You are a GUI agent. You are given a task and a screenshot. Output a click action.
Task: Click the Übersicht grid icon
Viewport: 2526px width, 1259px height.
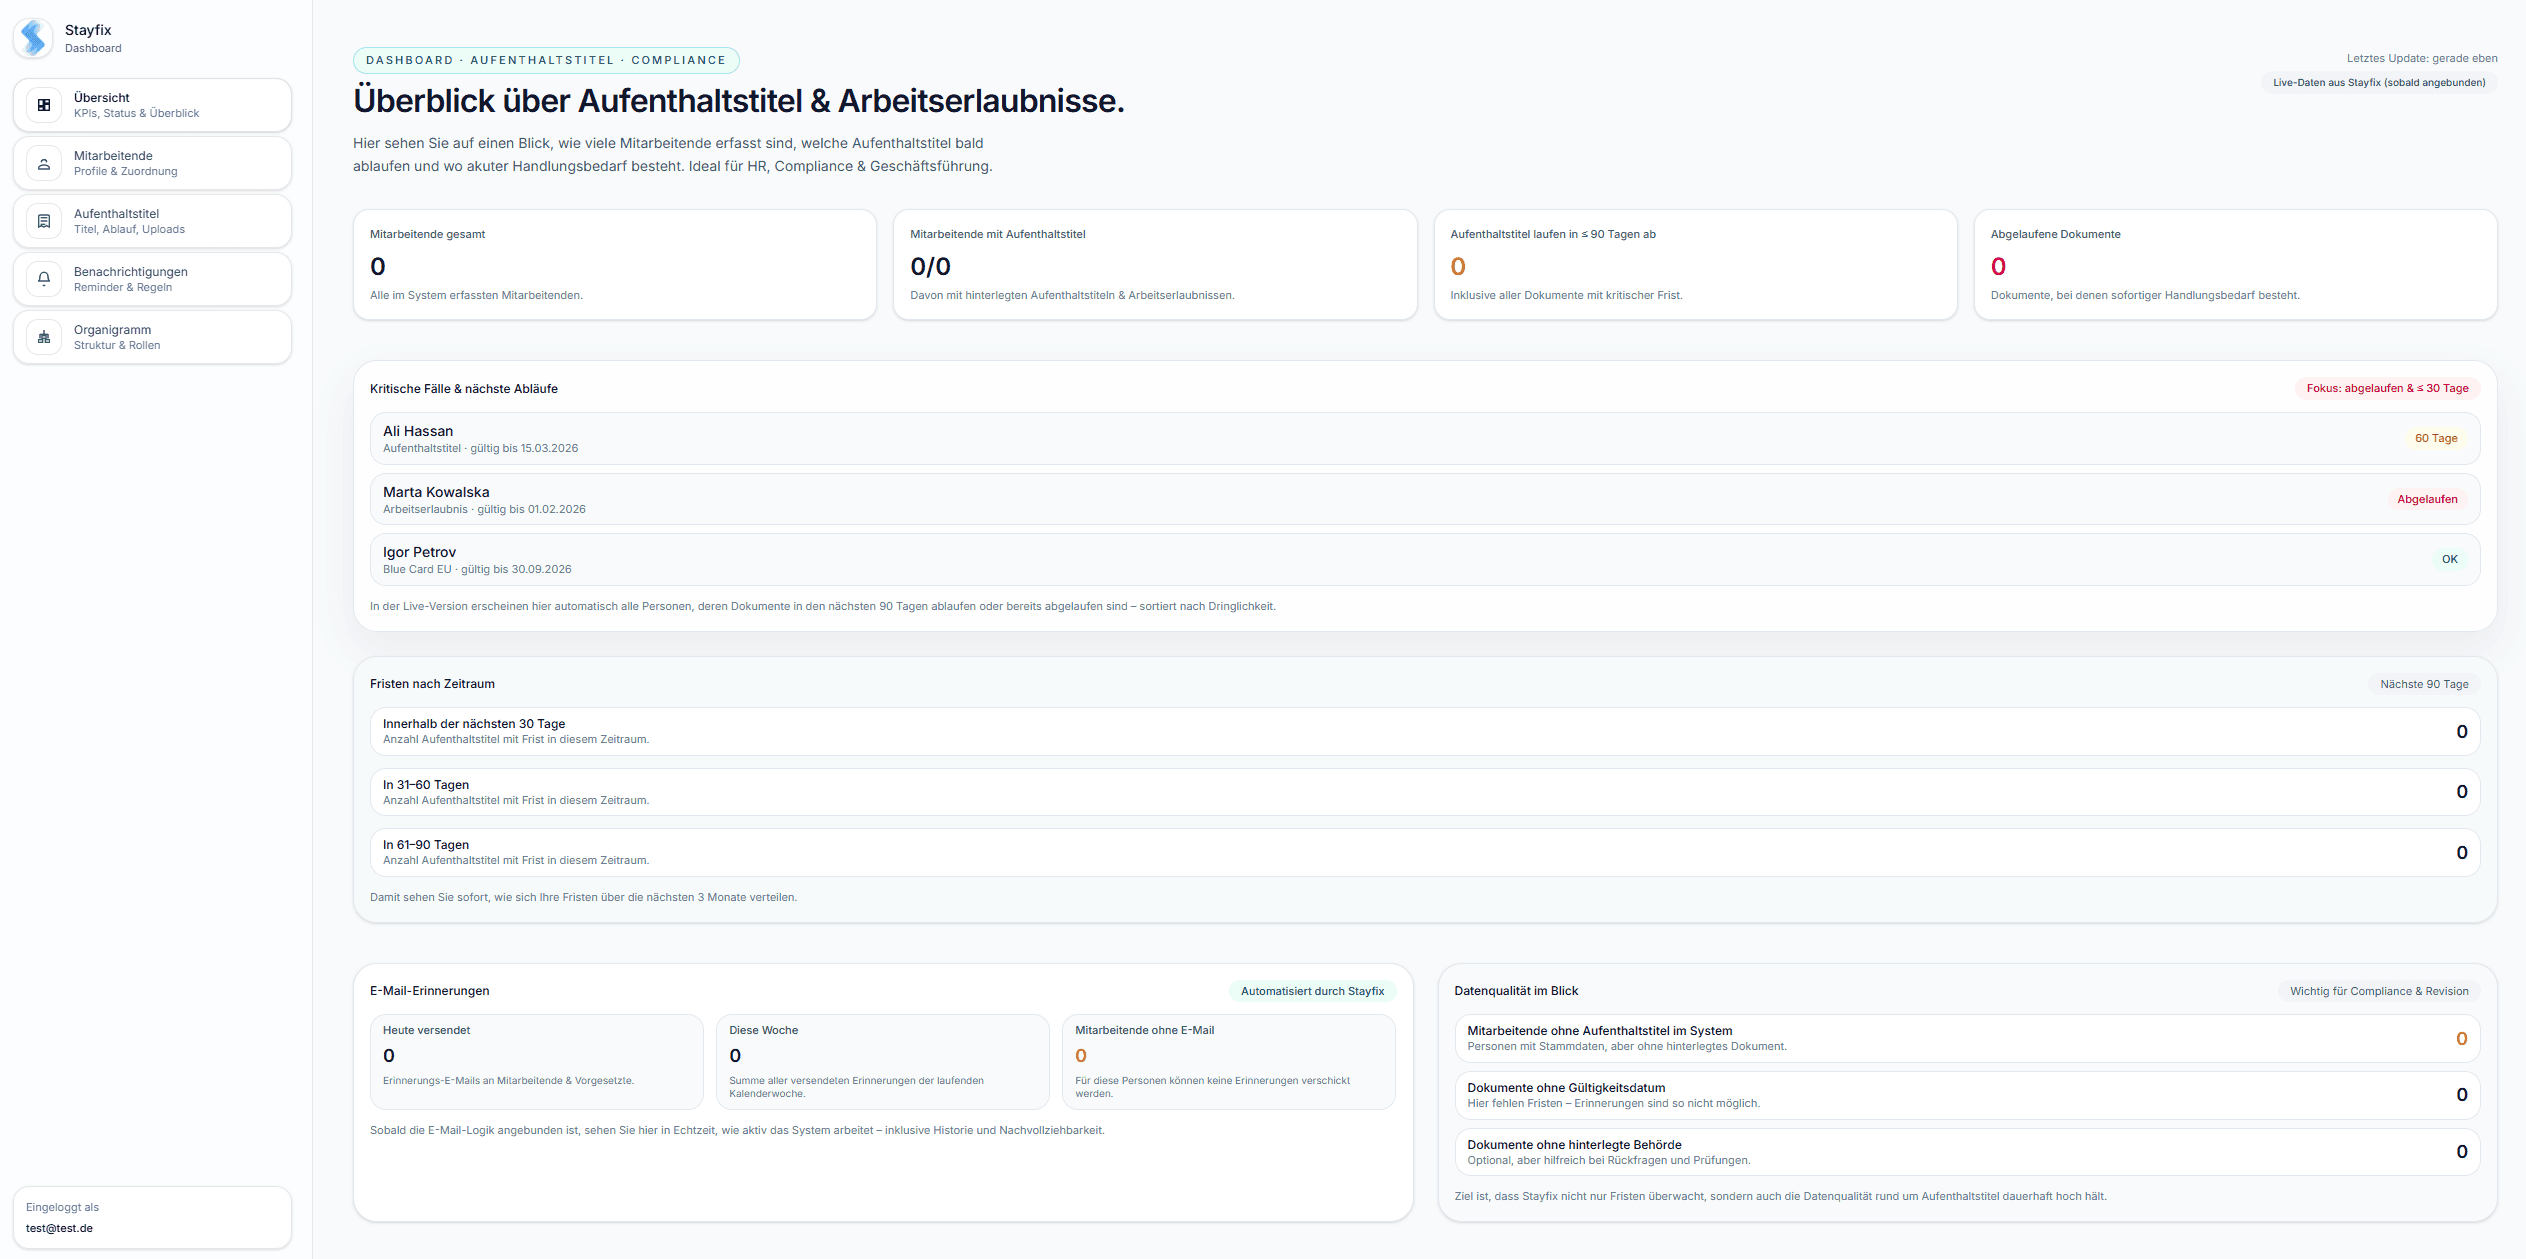44,105
